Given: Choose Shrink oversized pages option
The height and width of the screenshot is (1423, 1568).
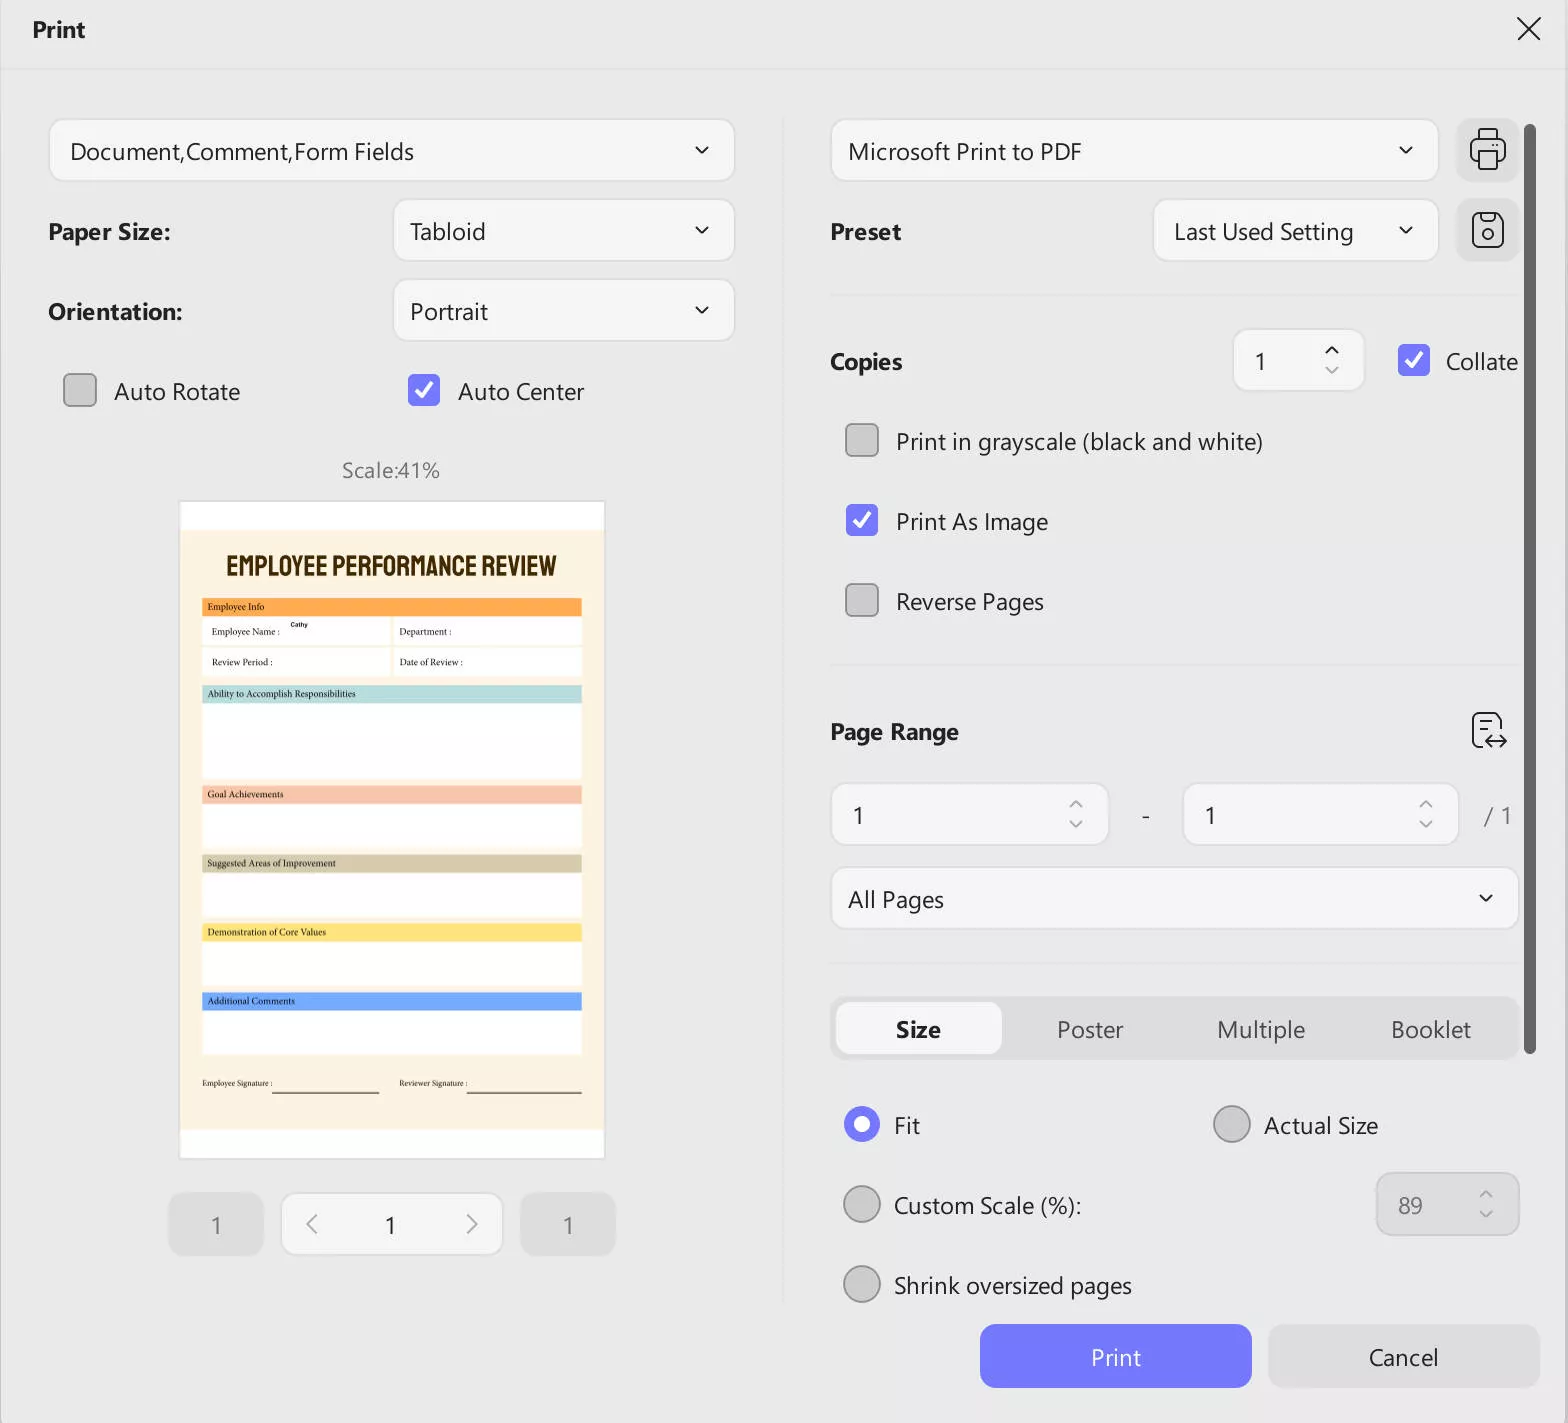Looking at the screenshot, I should [x=862, y=1284].
